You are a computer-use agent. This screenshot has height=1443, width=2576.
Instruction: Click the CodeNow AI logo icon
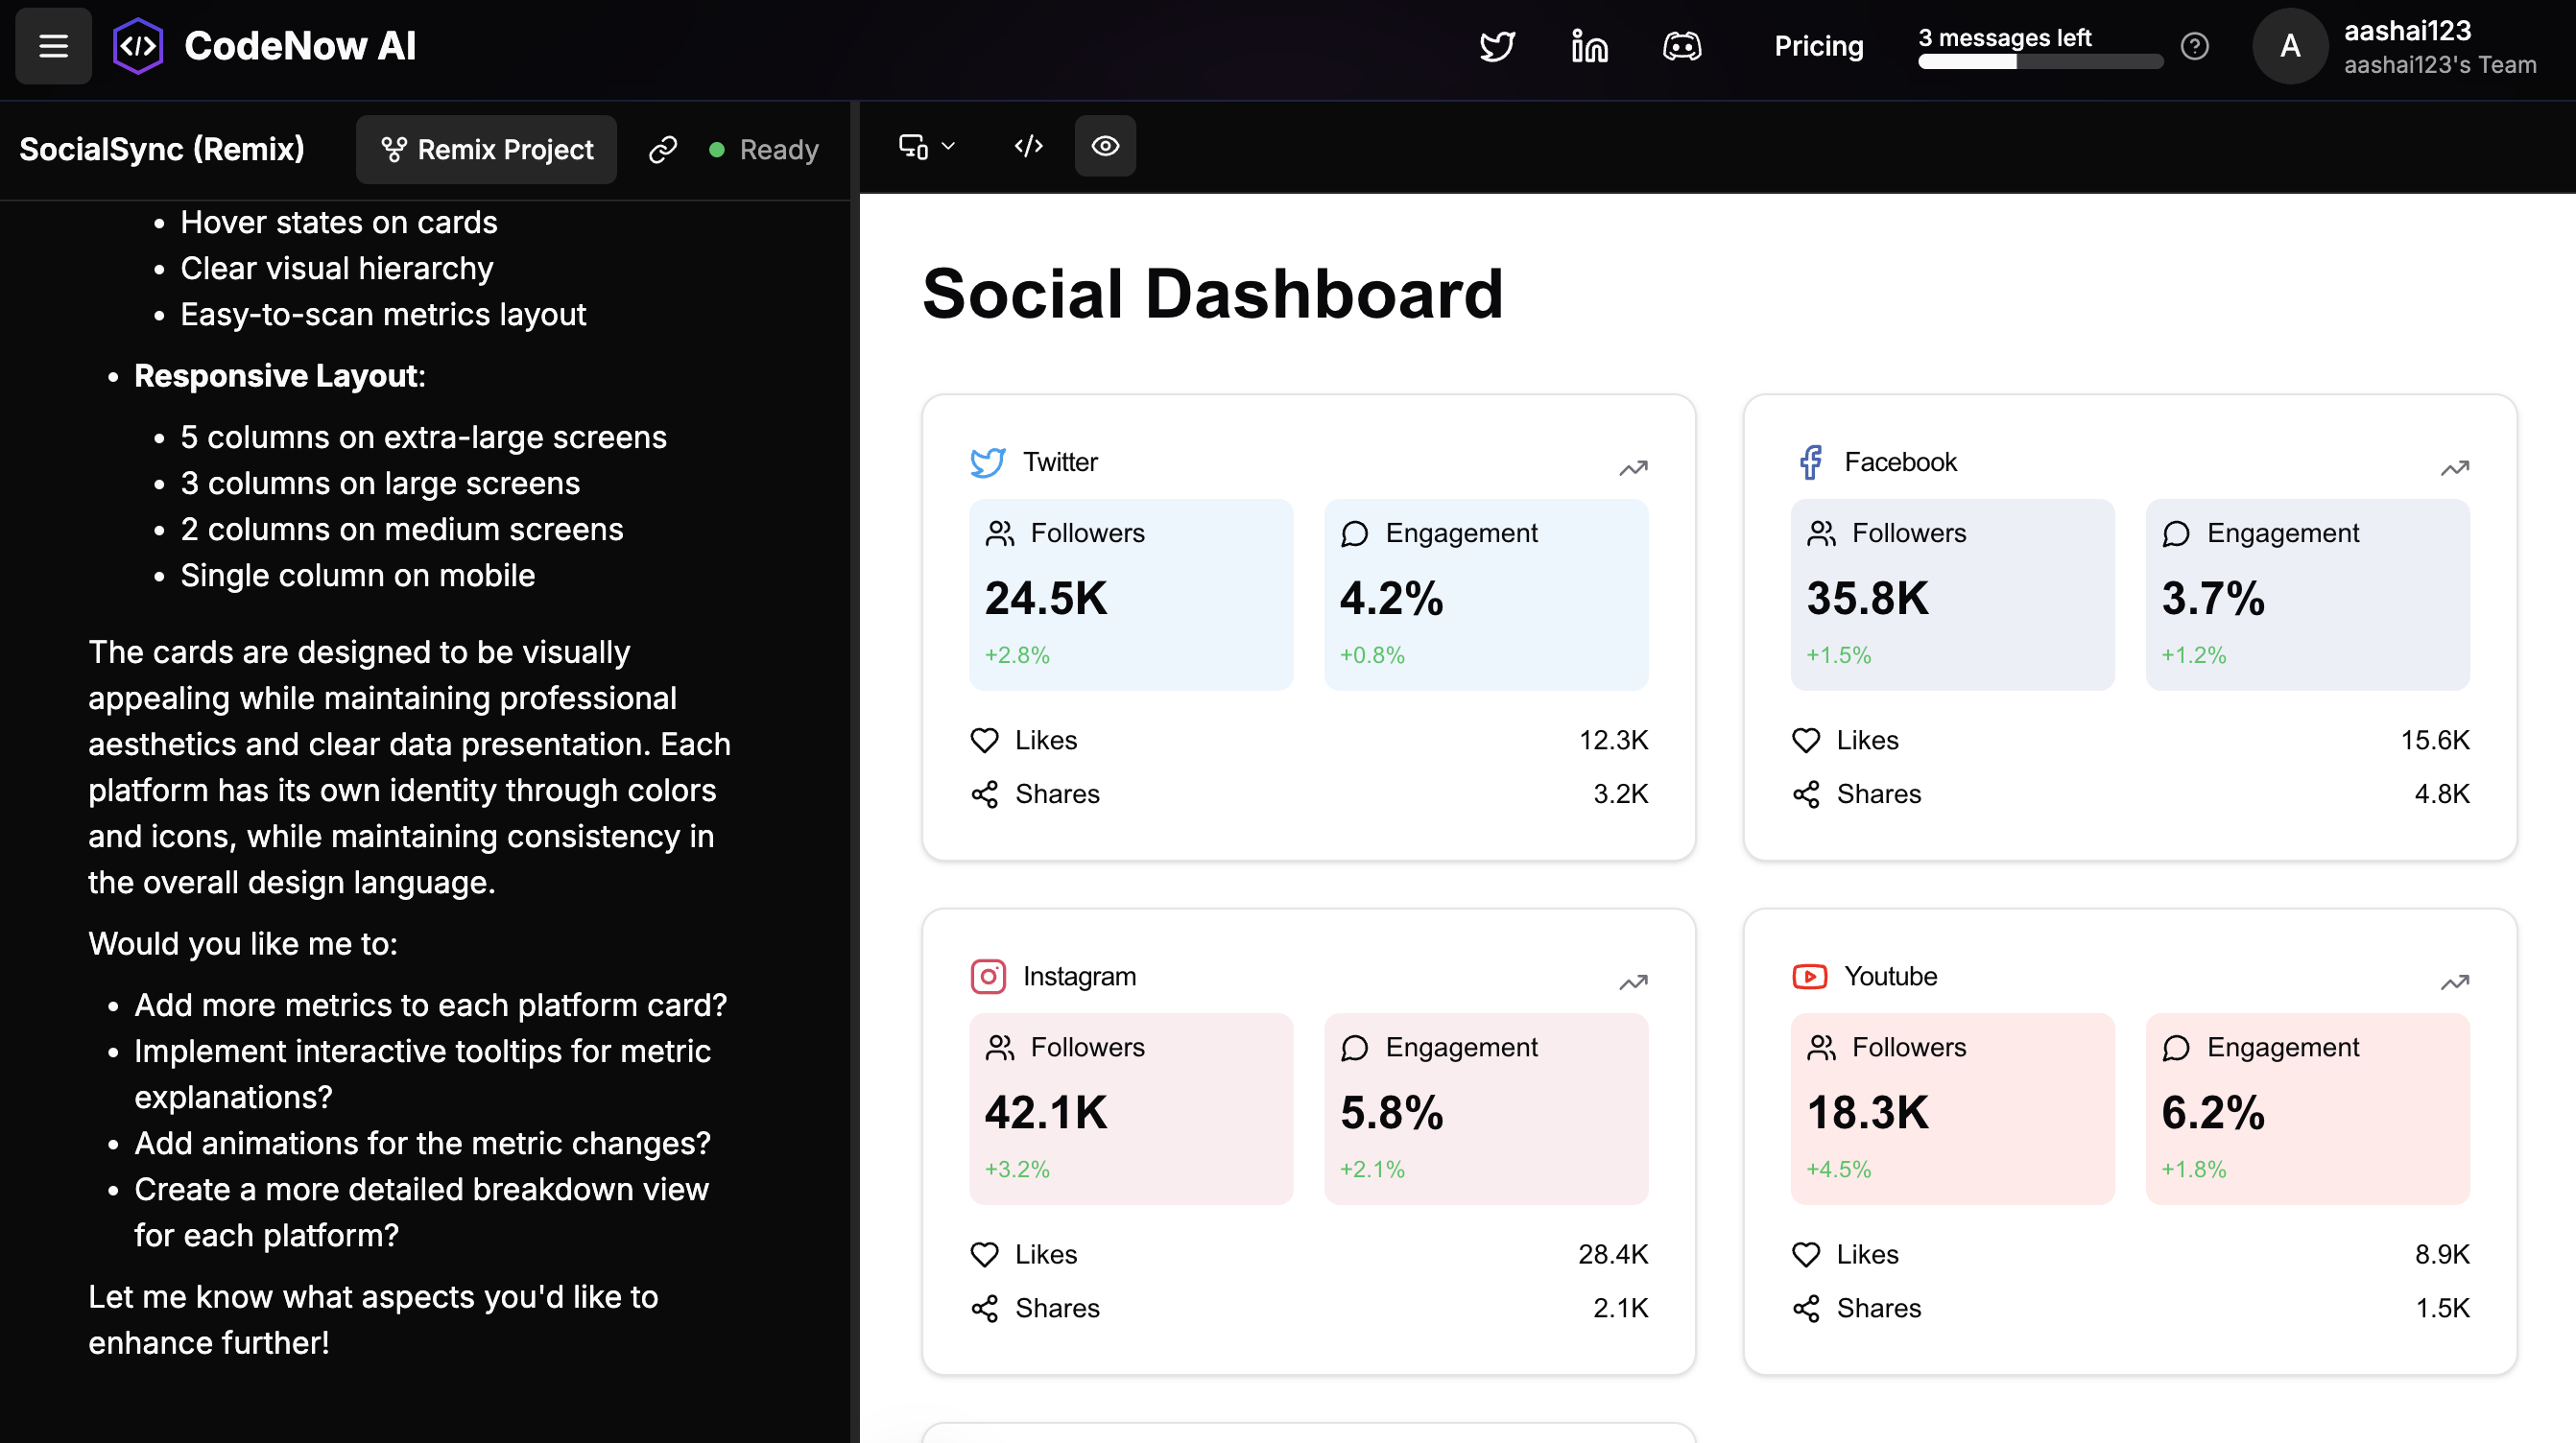[138, 46]
